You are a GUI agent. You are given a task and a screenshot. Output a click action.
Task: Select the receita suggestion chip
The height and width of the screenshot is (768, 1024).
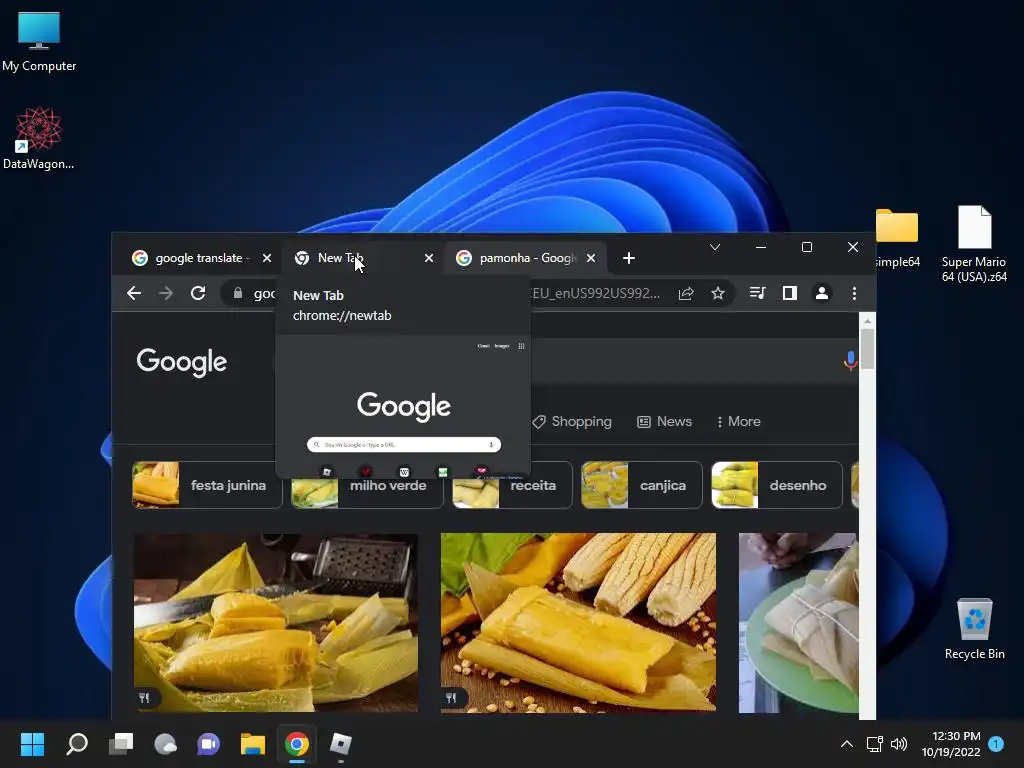pyautogui.click(x=513, y=485)
